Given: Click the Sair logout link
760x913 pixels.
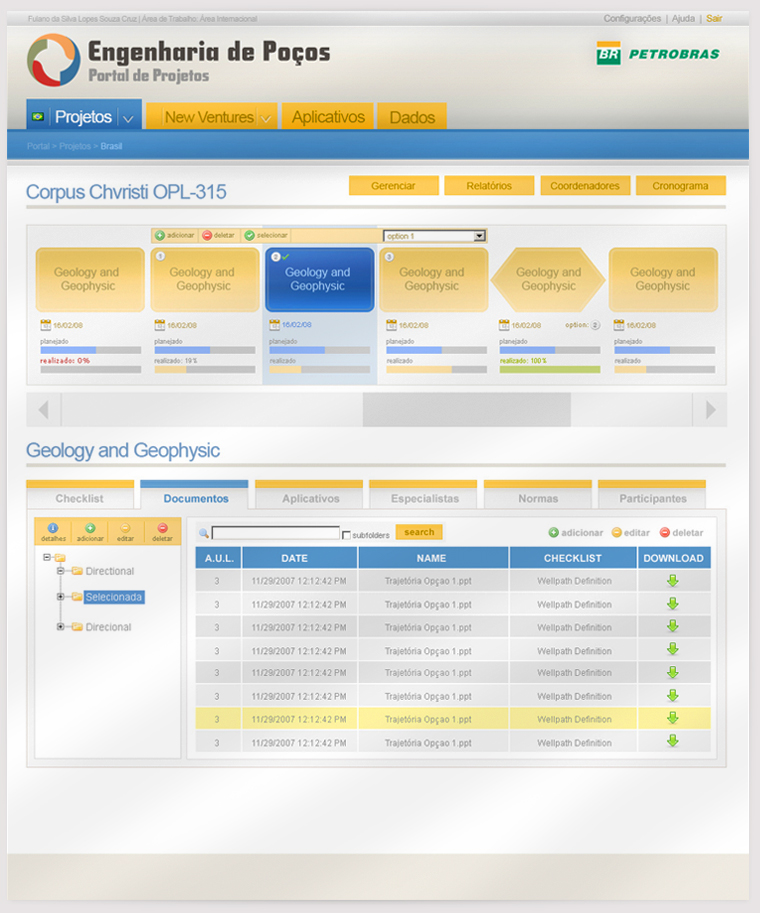Looking at the screenshot, I should tap(714, 19).
